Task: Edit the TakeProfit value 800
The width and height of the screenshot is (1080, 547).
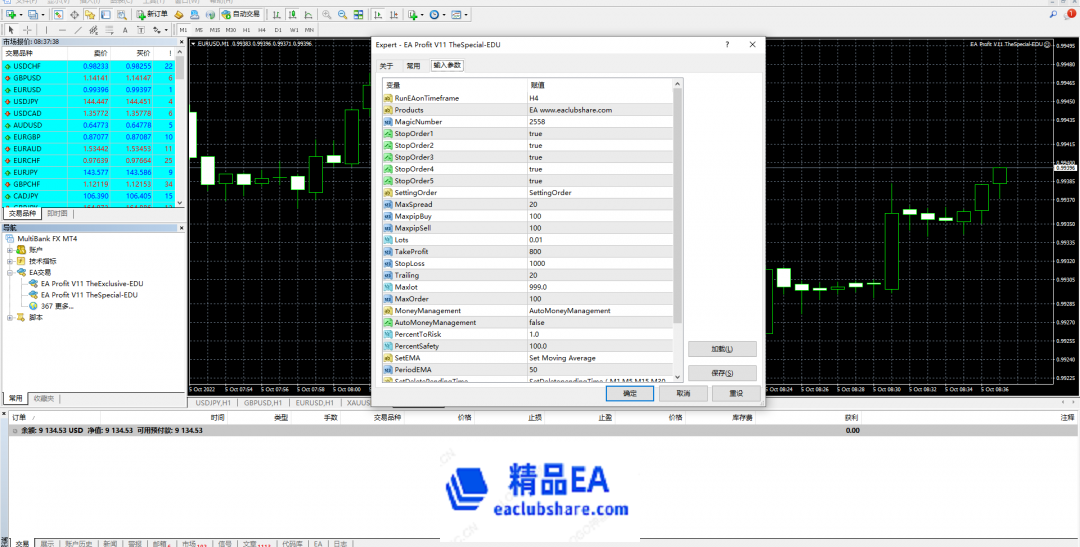Action: 599,251
